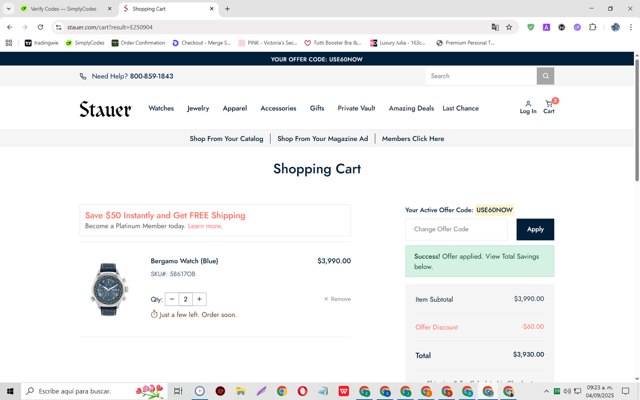The height and width of the screenshot is (400, 640).
Task: Click the page vertical scrollbar
Action: coord(636,120)
